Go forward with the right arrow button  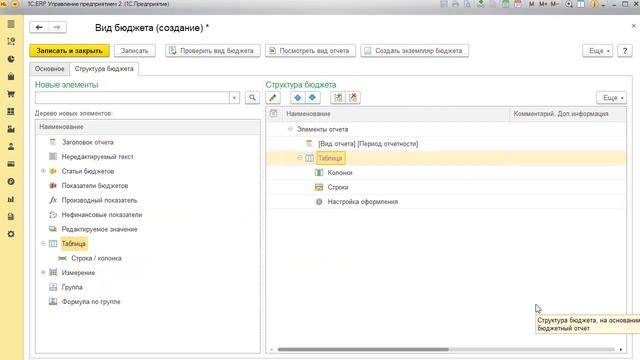[57, 27]
